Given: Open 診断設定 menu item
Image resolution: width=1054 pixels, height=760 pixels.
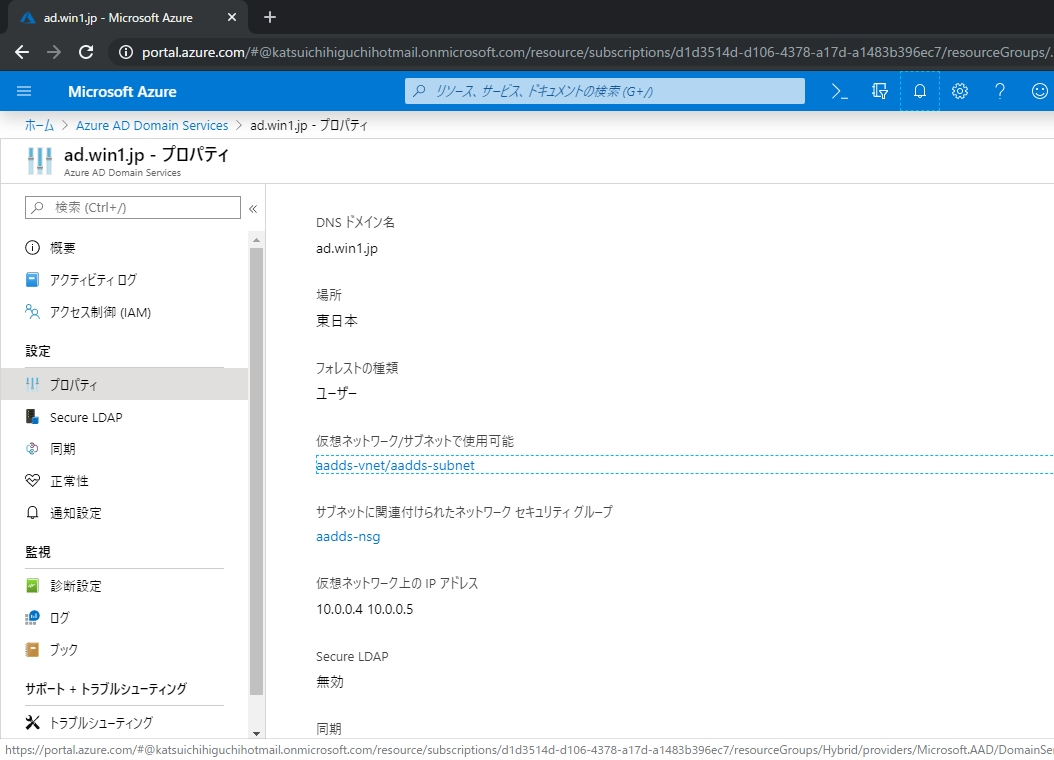Looking at the screenshot, I should click(x=125, y=585).
